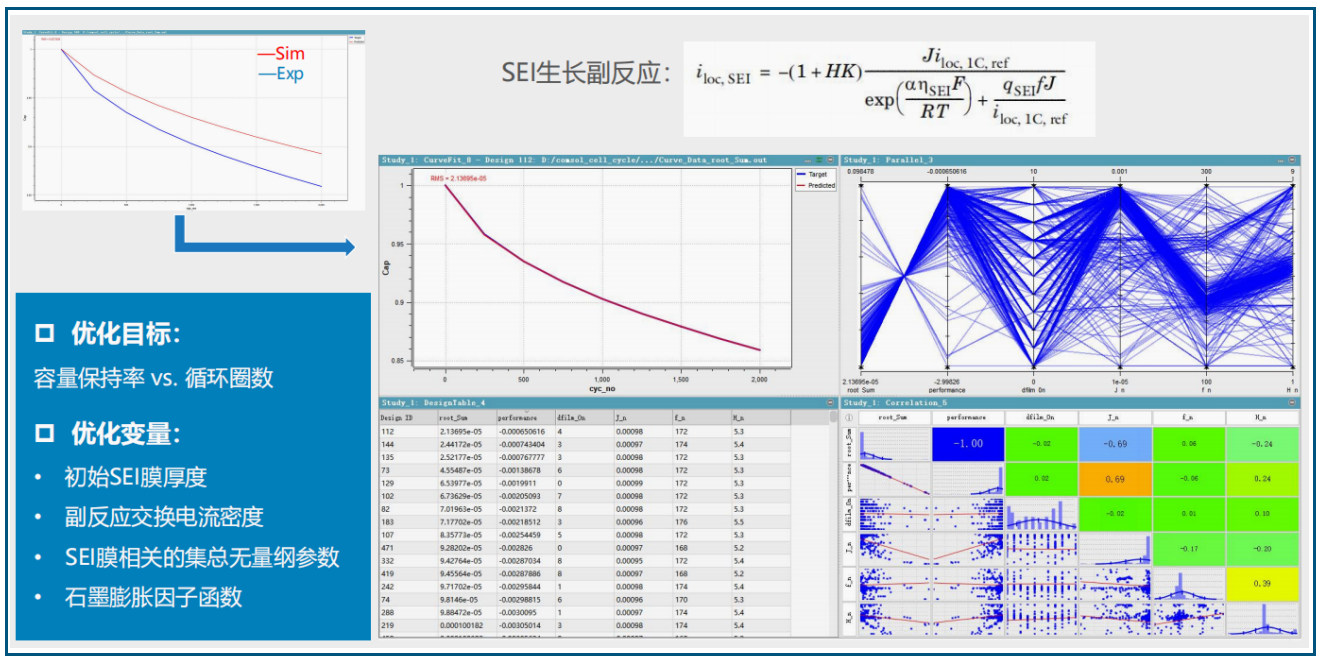Click the green icon in CurveFit_8 title bar
Screen dimensions: 1320x663
(819, 160)
